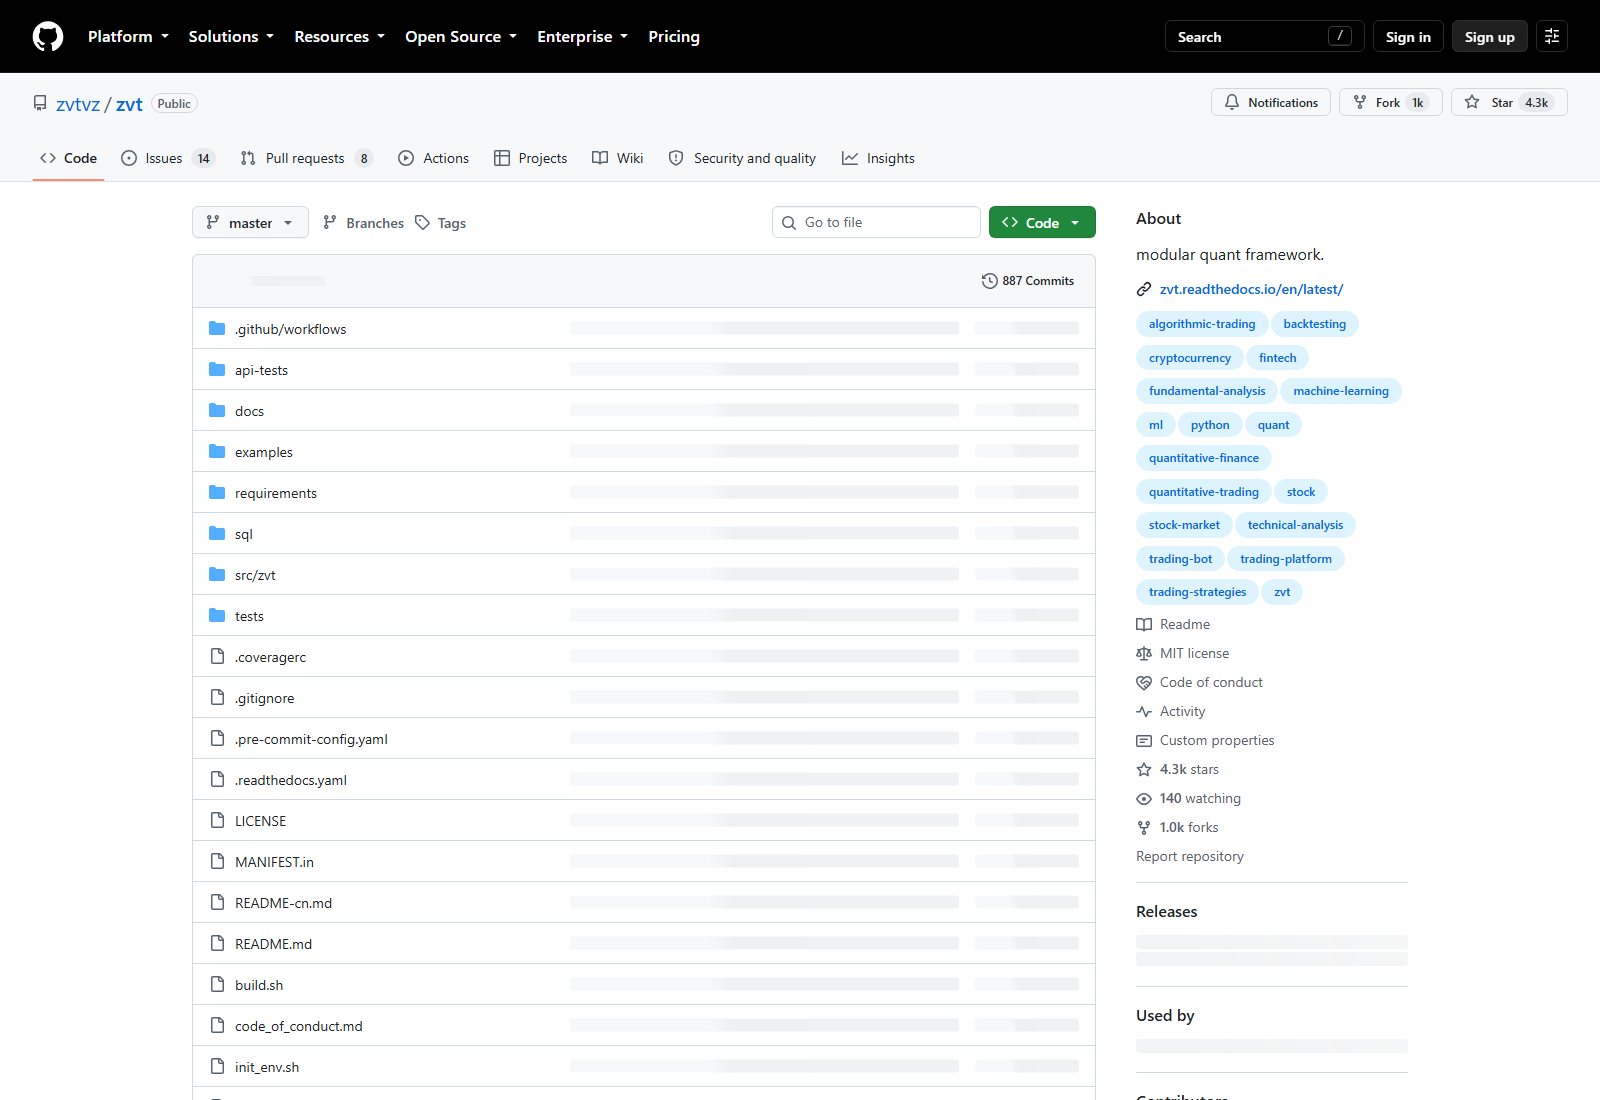The image size is (1600, 1100).
Task: Expand the green Code dropdown button
Action: (x=1042, y=223)
